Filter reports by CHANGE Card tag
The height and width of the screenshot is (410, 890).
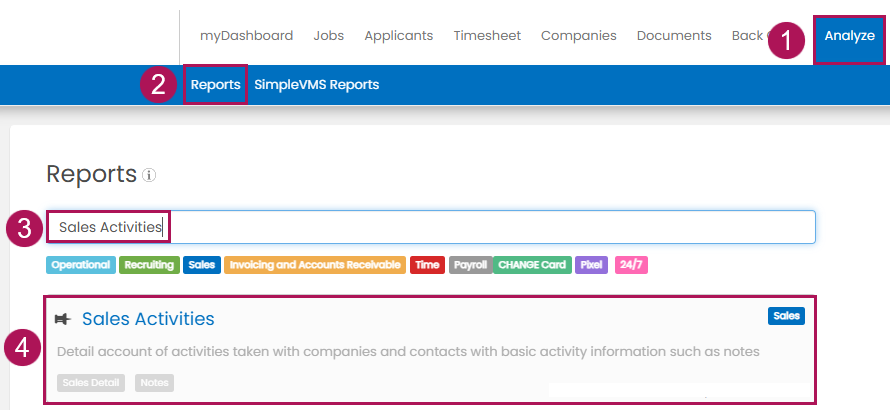point(532,265)
